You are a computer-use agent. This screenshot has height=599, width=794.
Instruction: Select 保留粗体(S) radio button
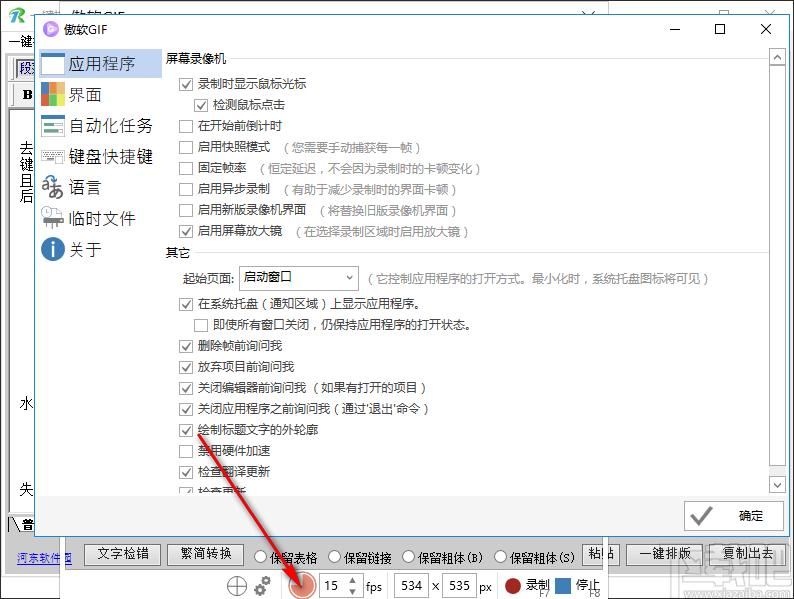point(500,557)
